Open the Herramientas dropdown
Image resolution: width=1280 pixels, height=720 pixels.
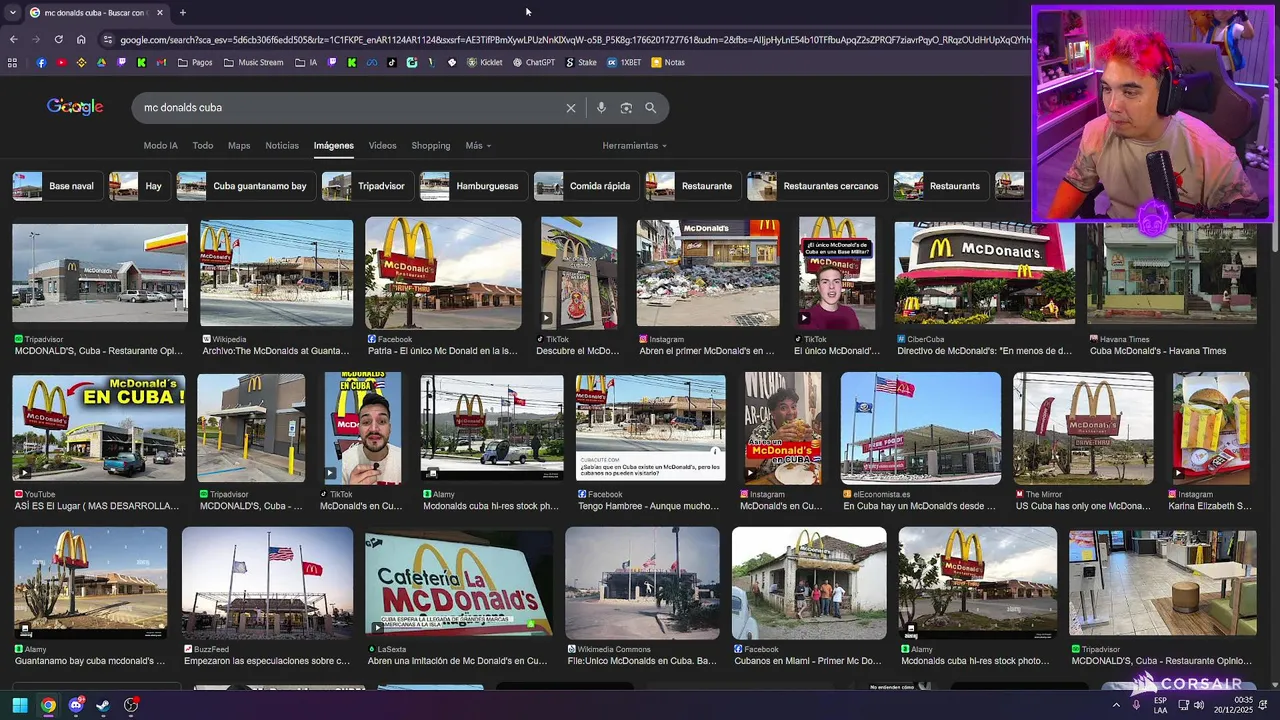tap(634, 146)
